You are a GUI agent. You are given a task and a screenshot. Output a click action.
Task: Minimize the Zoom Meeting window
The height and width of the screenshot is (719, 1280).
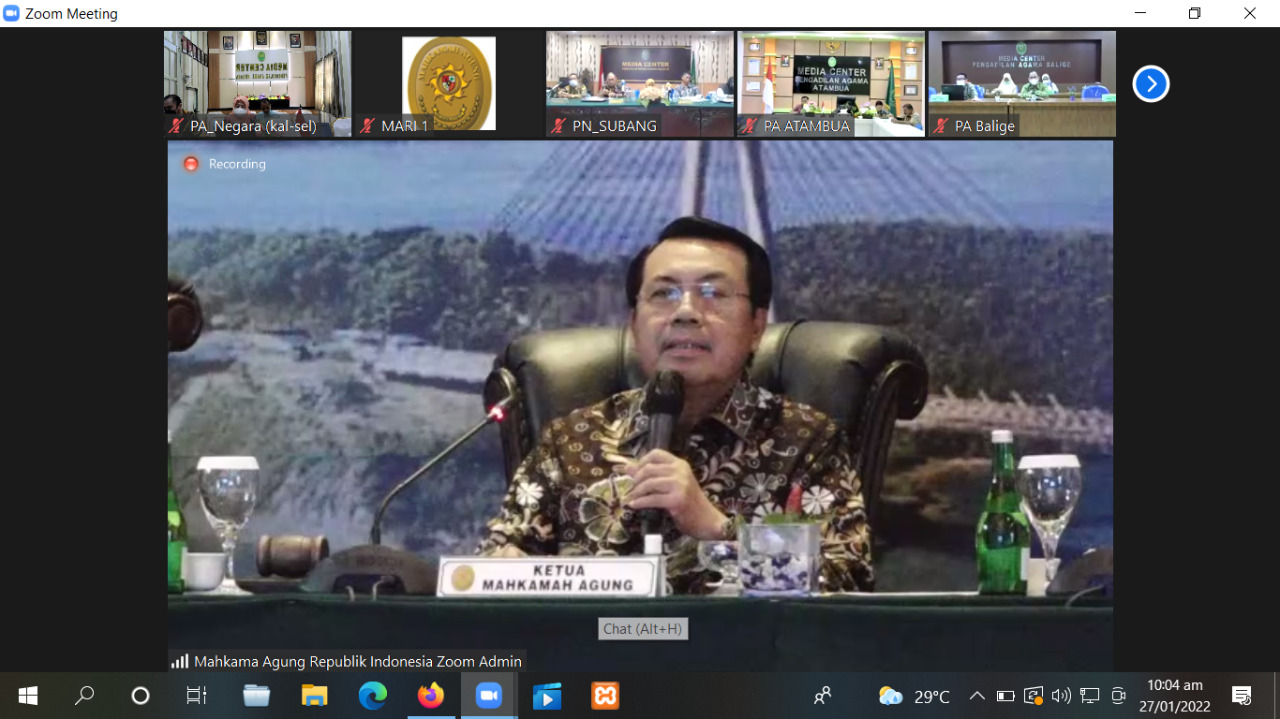(x=1141, y=13)
